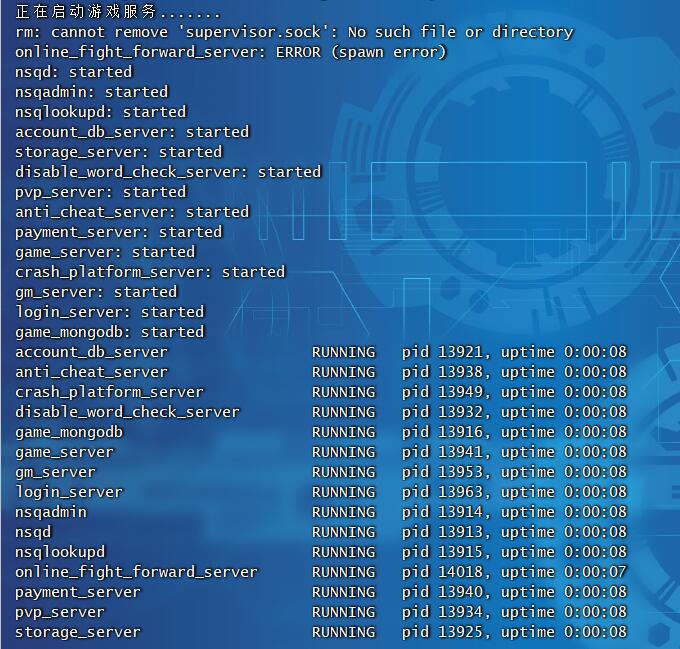Click nsqd name in status list
680x649 pixels.
[x=33, y=532]
